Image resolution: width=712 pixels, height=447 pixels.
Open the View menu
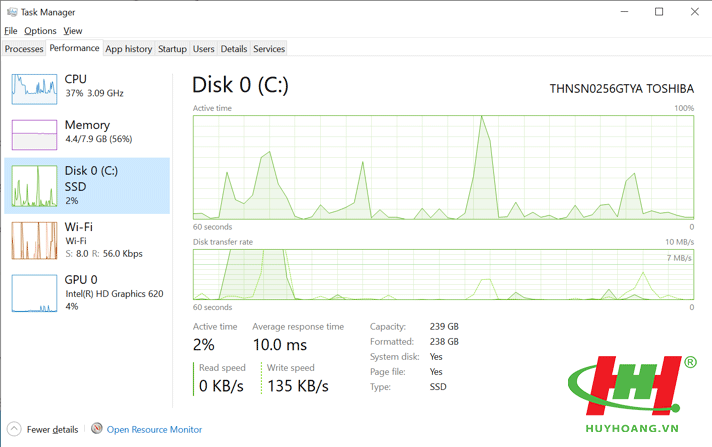point(73,31)
